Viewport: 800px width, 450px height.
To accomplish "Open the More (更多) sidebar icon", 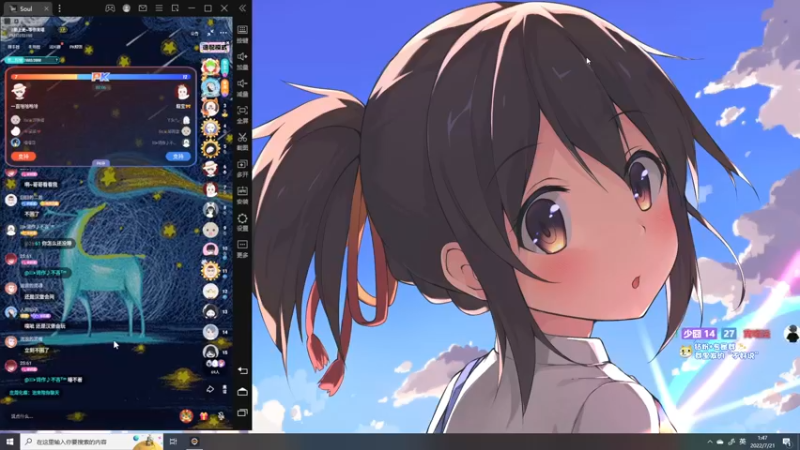I will click(242, 249).
